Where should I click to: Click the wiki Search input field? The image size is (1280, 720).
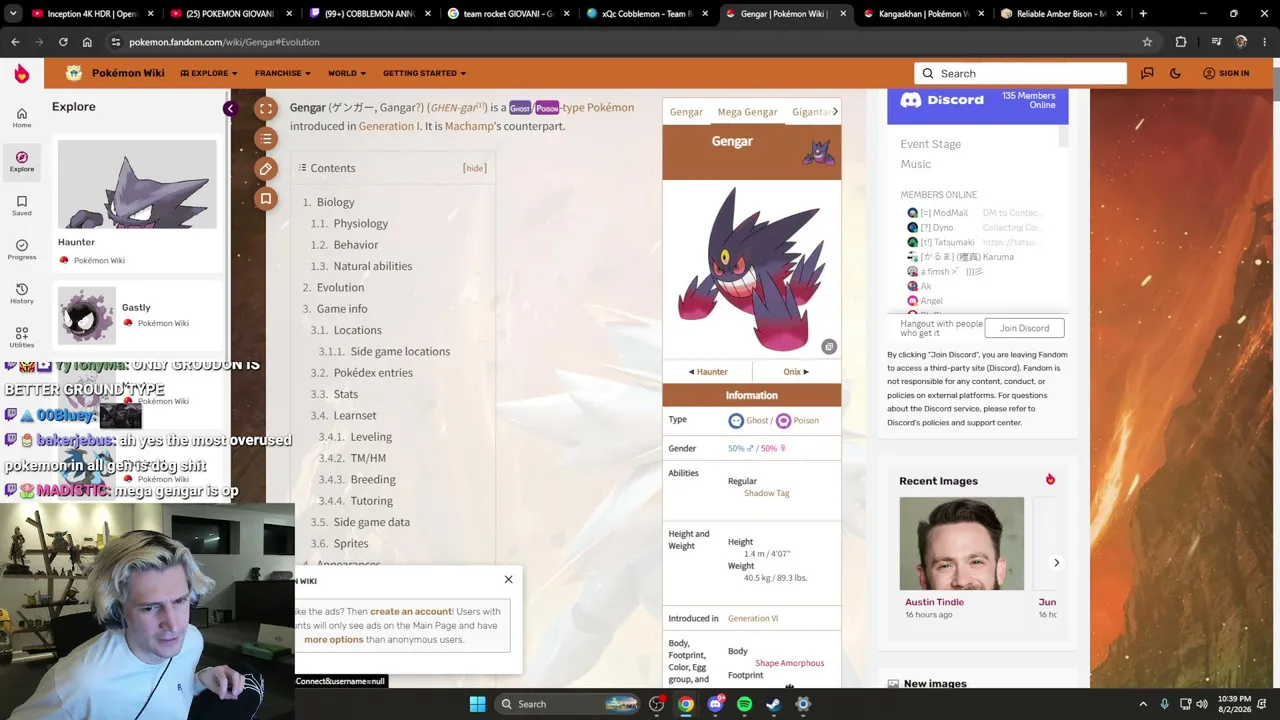[1020, 73]
